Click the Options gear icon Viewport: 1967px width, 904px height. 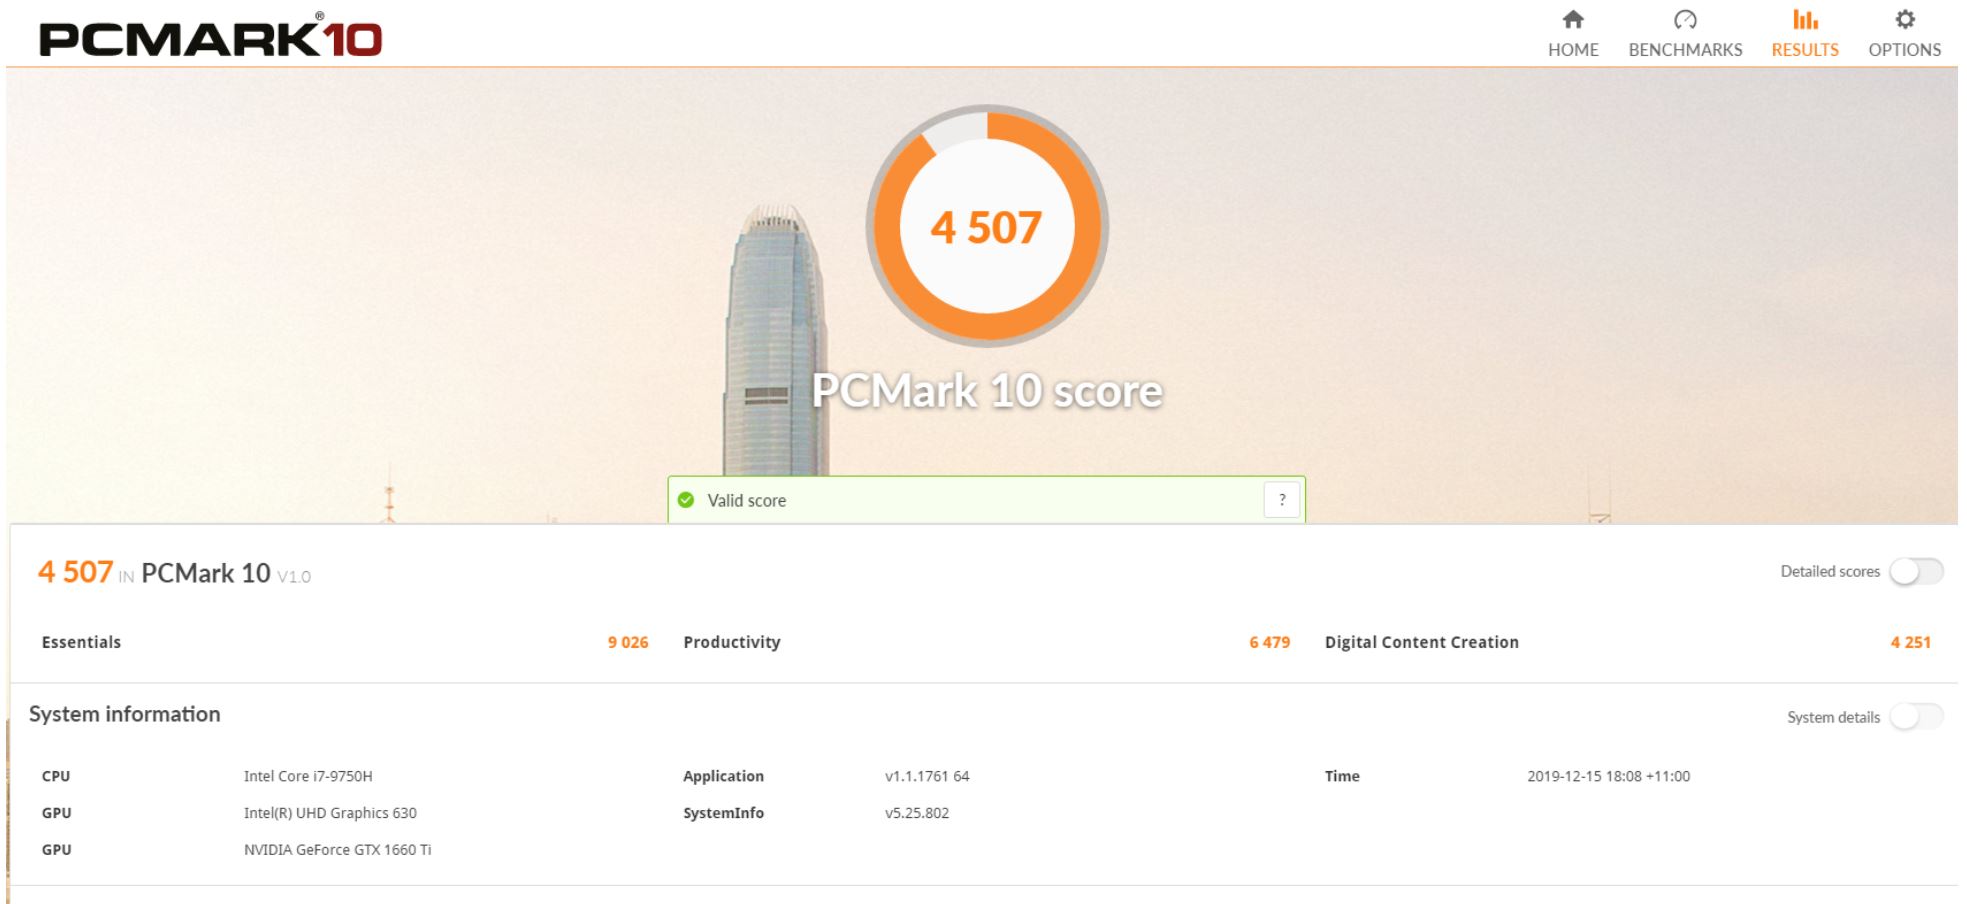pos(1905,20)
